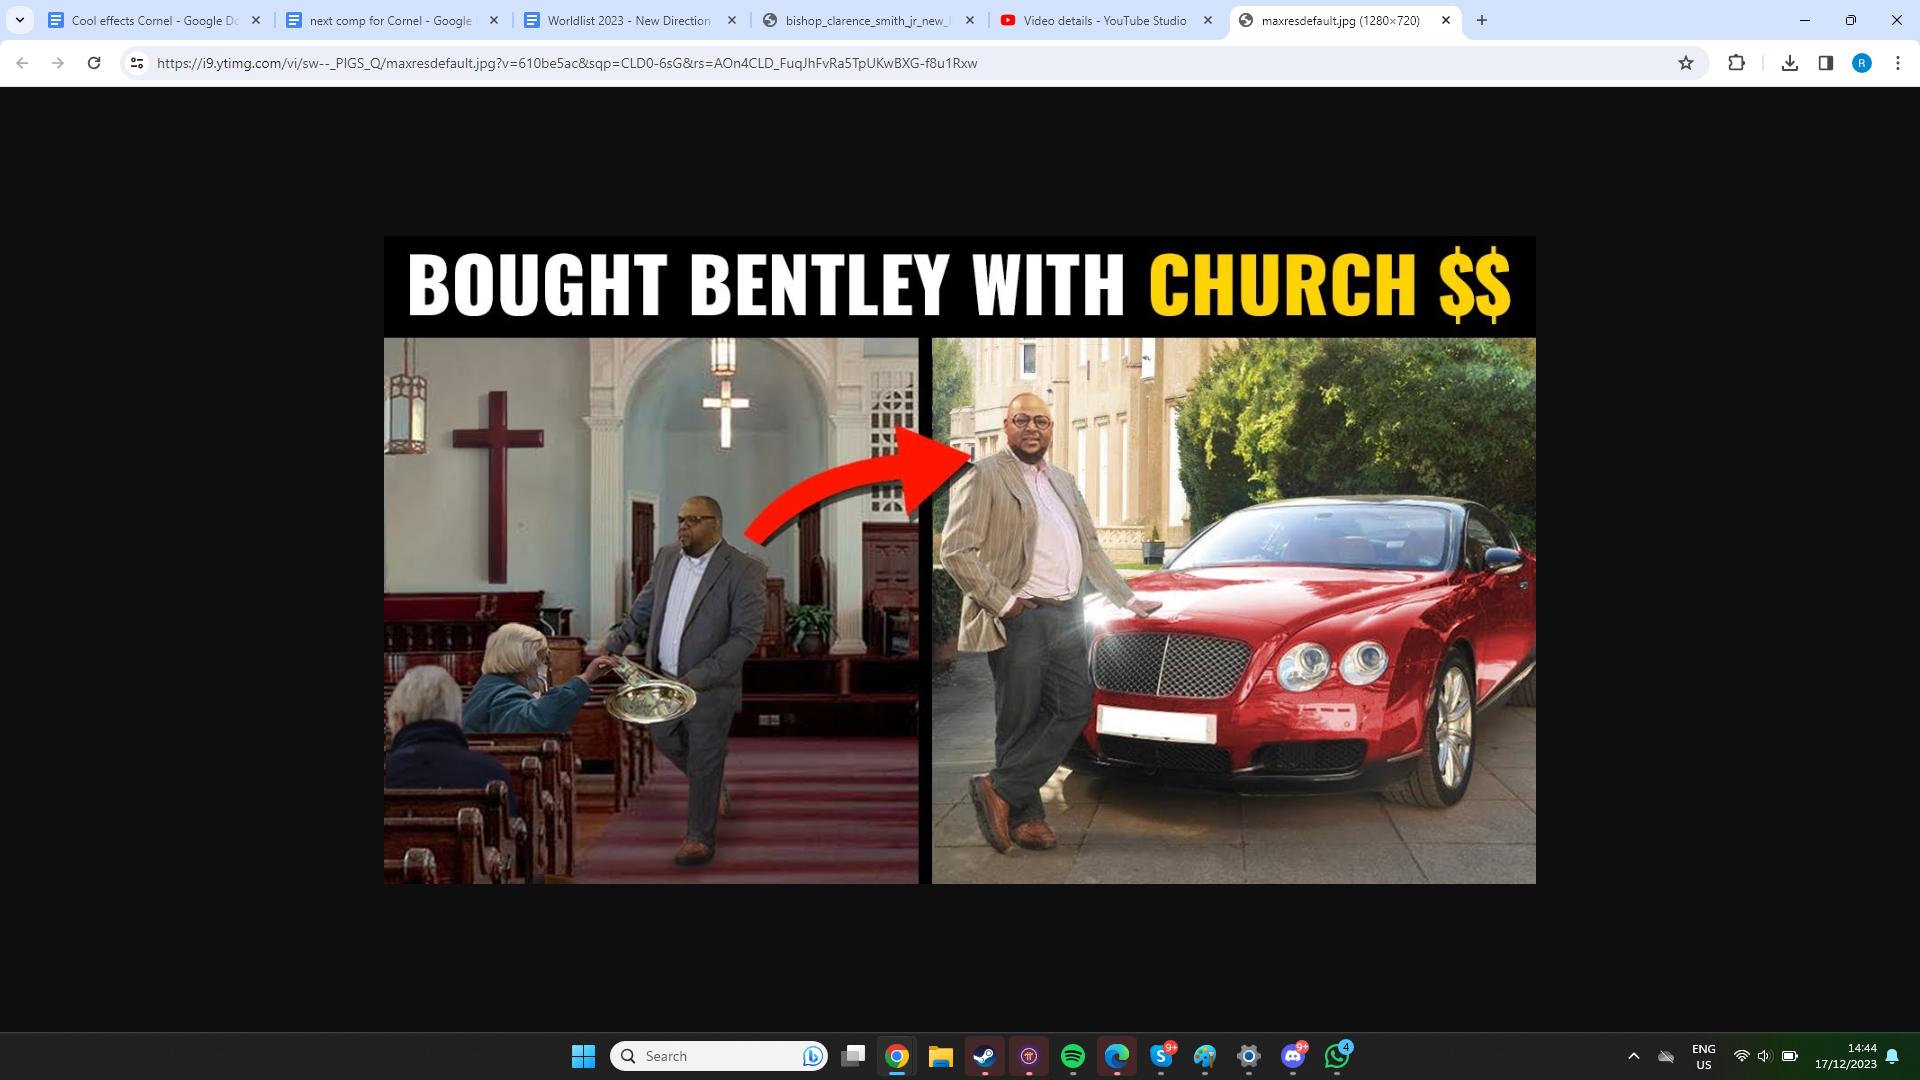Minimize the Chrome window
Image resolution: width=1920 pixels, height=1080 pixels.
pos(1805,20)
